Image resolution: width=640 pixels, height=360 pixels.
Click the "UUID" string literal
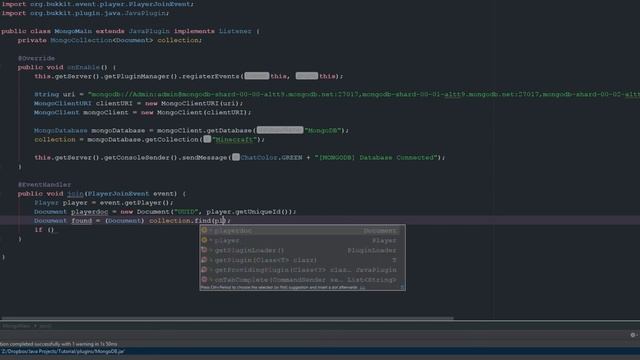pyautogui.click(x=186, y=211)
